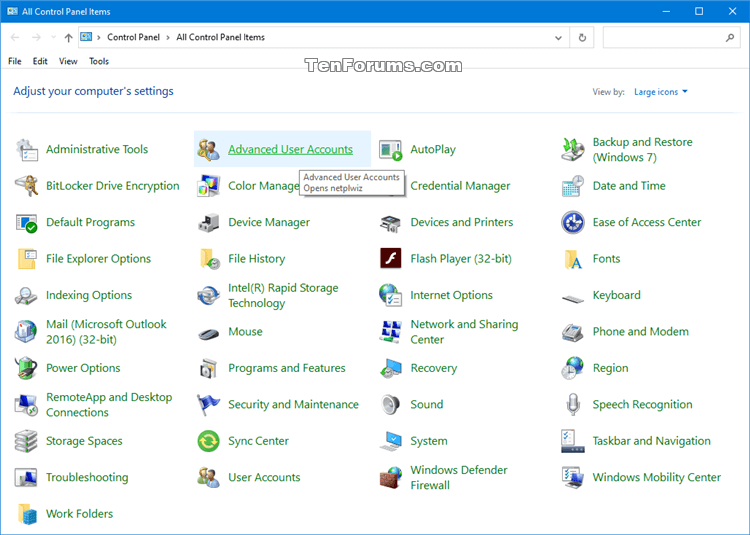Image resolution: width=750 pixels, height=535 pixels.
Task: Click the Work Folders icon
Action: click(26, 513)
